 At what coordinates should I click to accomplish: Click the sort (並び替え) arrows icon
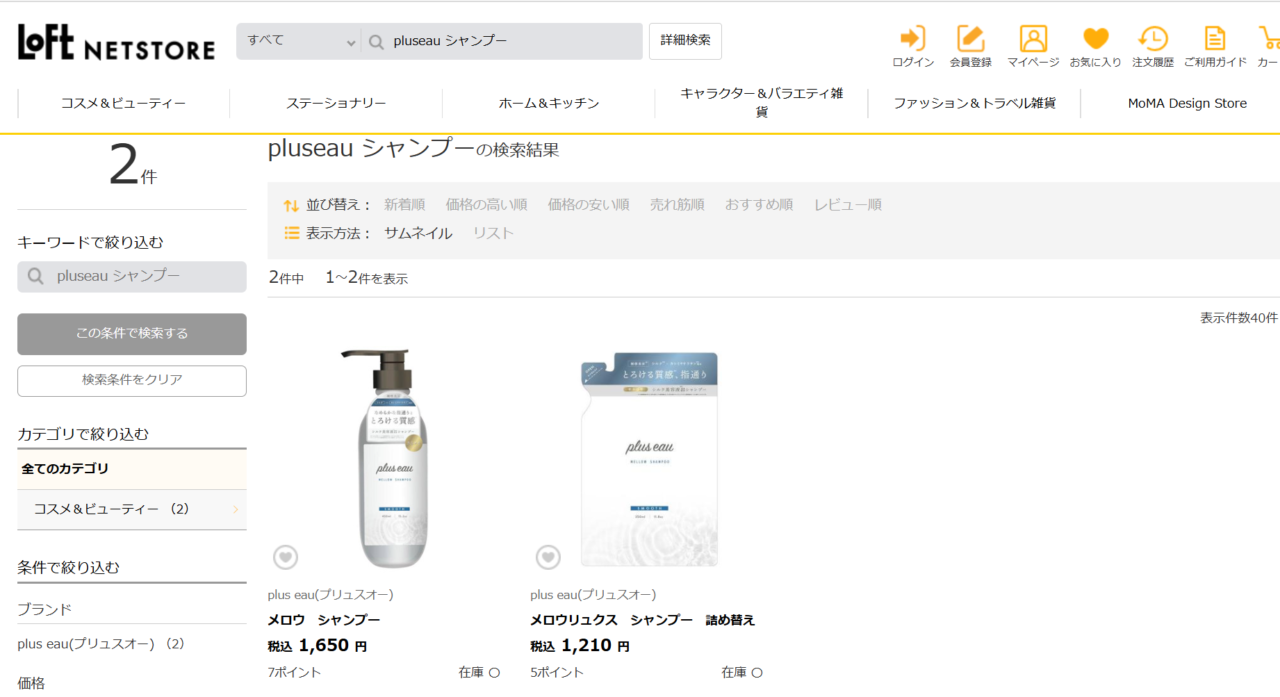291,205
